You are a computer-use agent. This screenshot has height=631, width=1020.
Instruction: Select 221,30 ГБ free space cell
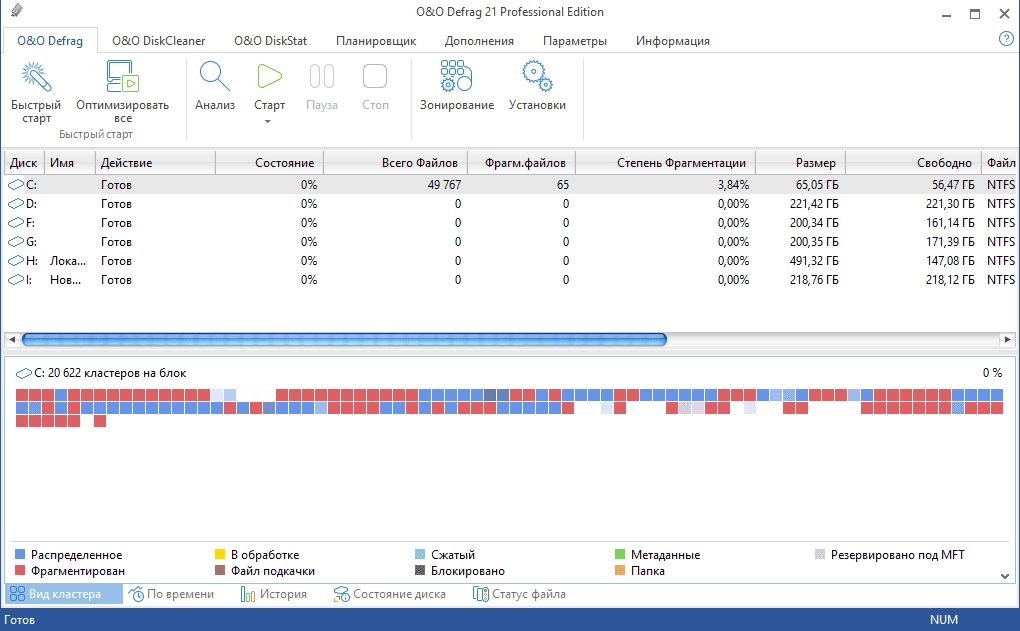(x=950, y=204)
